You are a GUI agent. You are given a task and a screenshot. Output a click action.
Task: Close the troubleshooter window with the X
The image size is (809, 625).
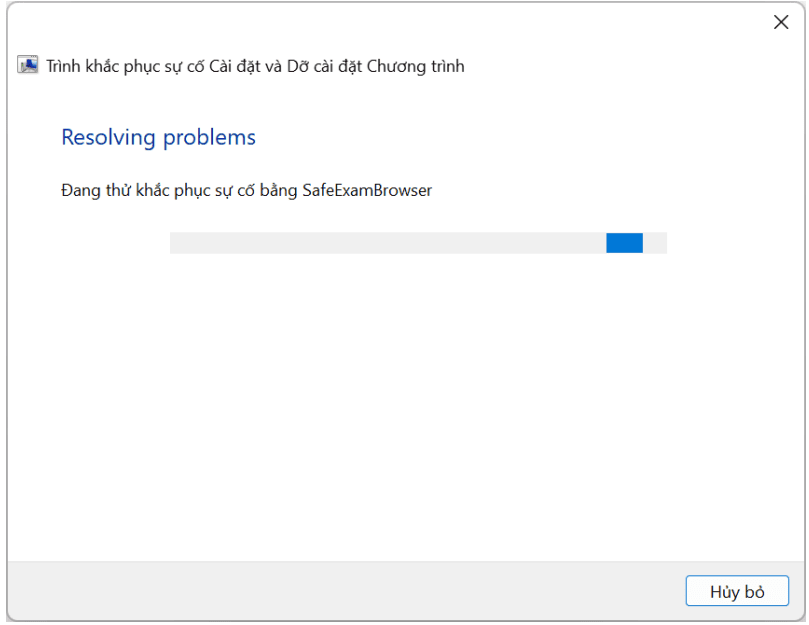(x=781, y=23)
